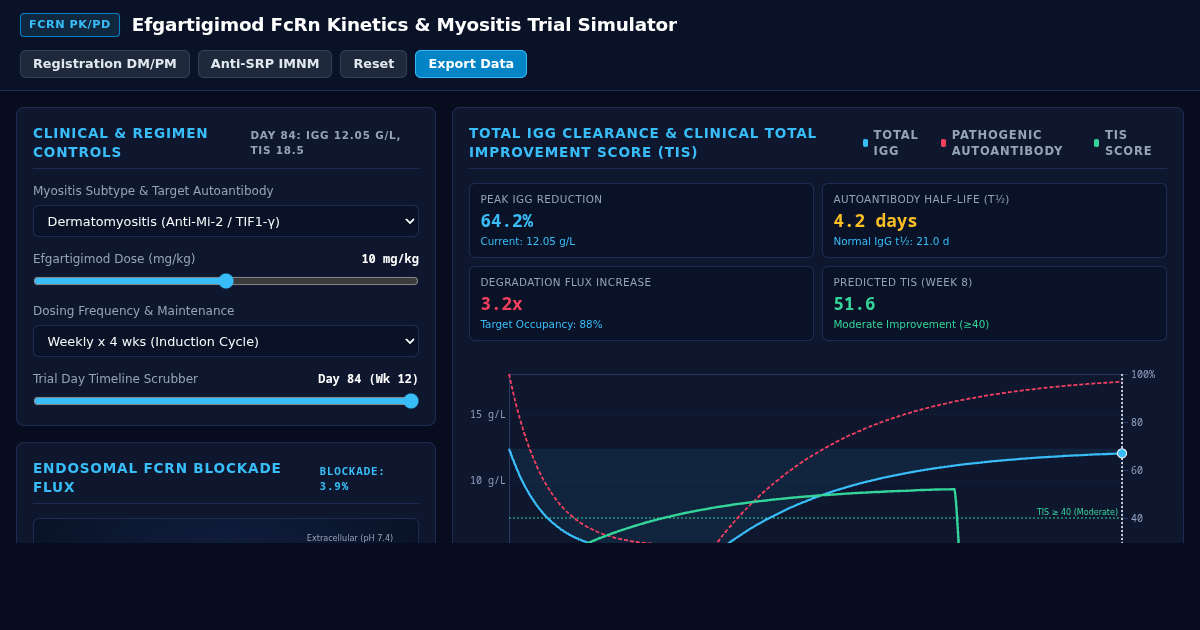The height and width of the screenshot is (630, 1200).
Task: Click the Clinical & Regimen Controls heading
Action: click(x=121, y=143)
